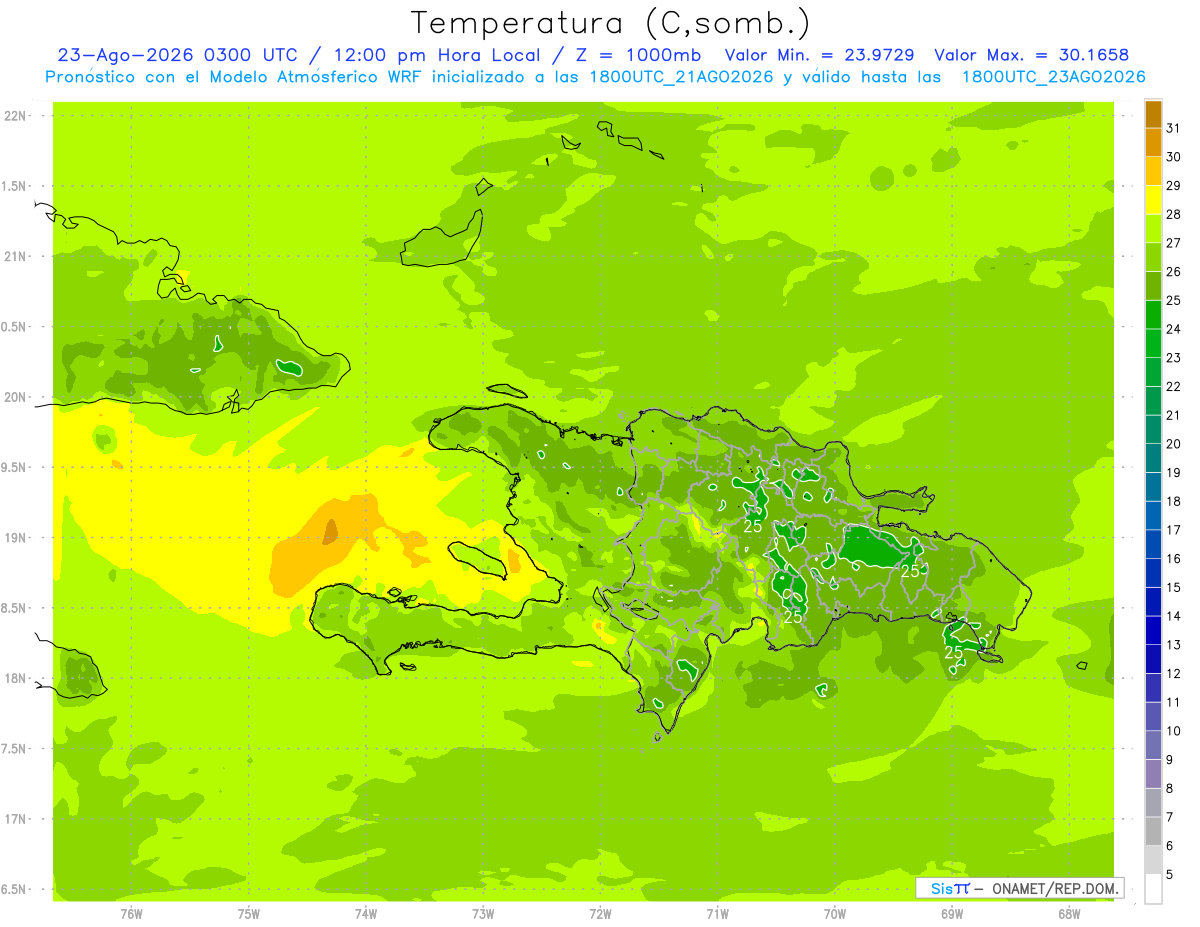The image size is (1200, 927).
Task: Click the '70W' longitude axis label
Action: pos(835,914)
